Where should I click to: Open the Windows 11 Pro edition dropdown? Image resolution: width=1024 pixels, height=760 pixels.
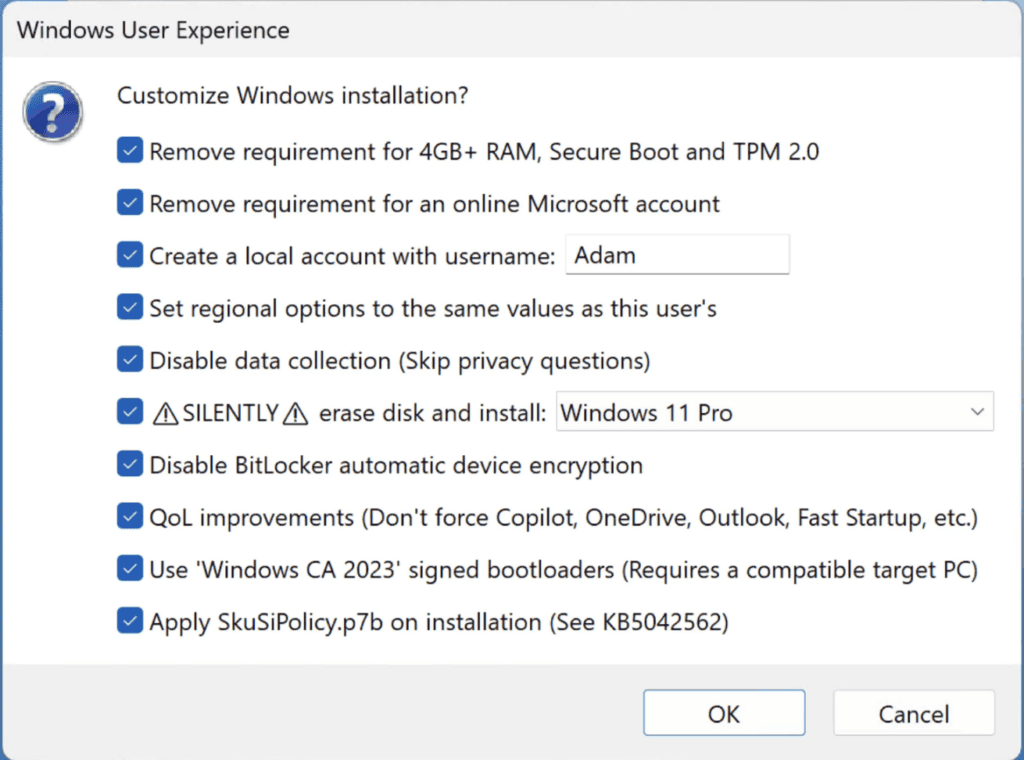775,412
